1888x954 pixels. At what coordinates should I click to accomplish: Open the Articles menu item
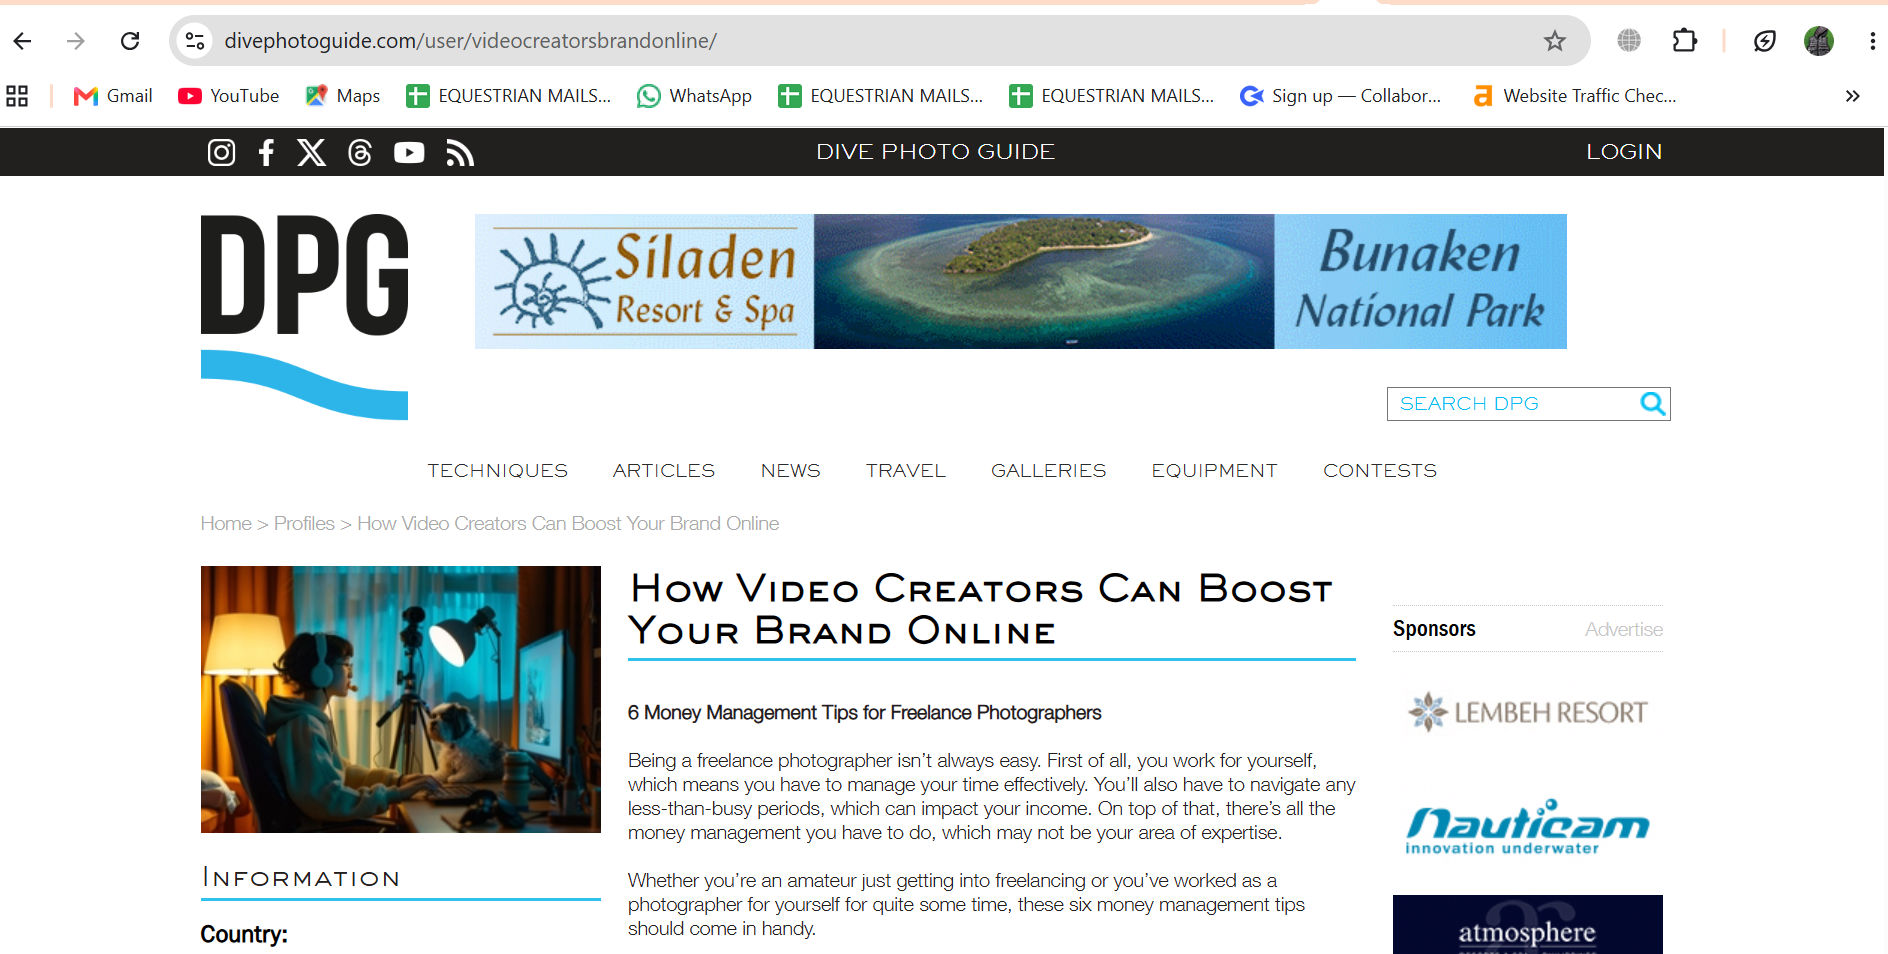[664, 470]
